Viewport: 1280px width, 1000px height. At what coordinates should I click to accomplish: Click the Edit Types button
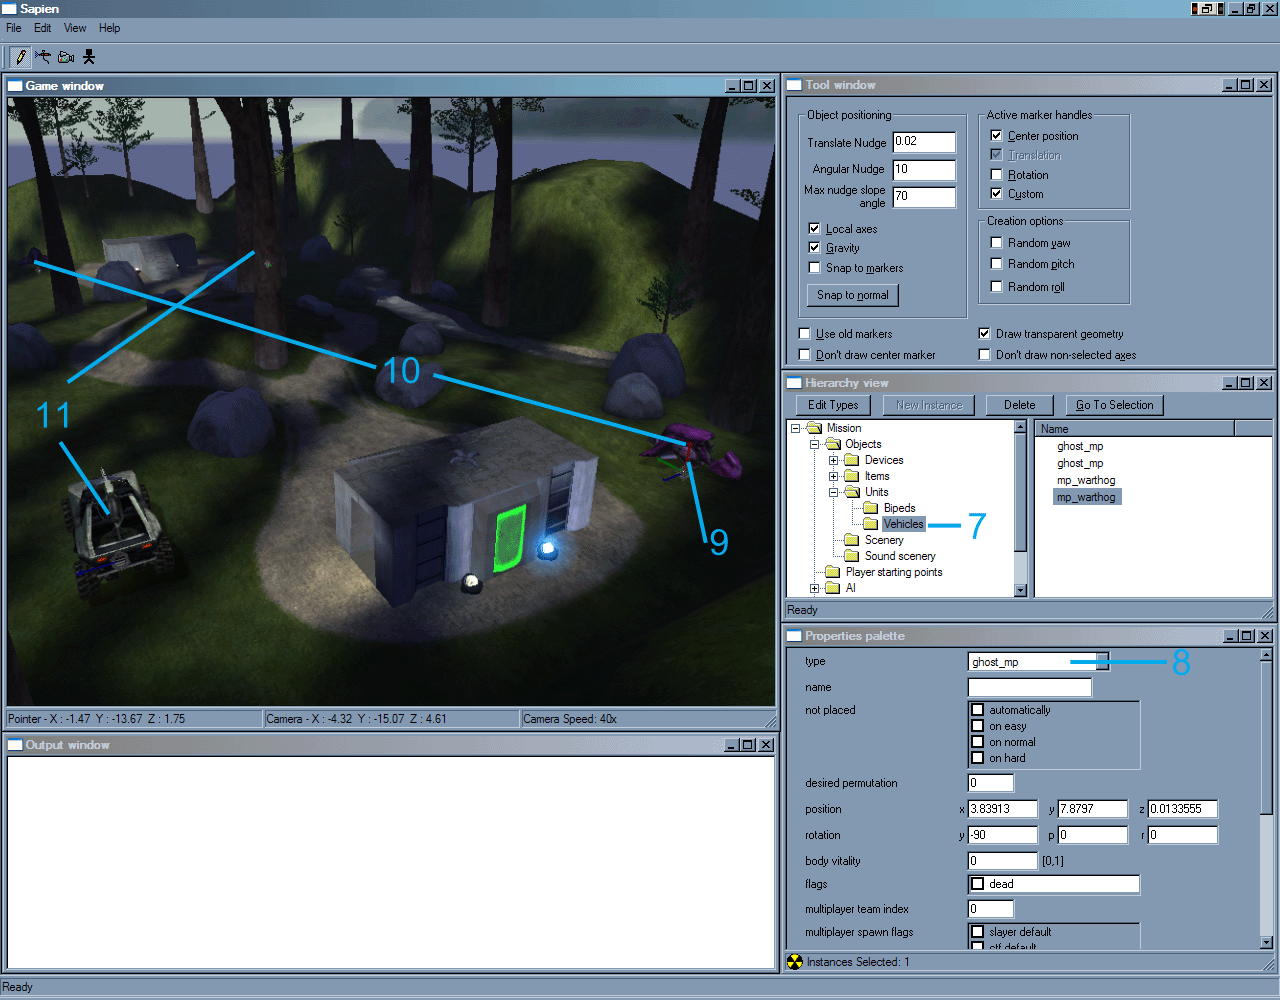point(833,405)
